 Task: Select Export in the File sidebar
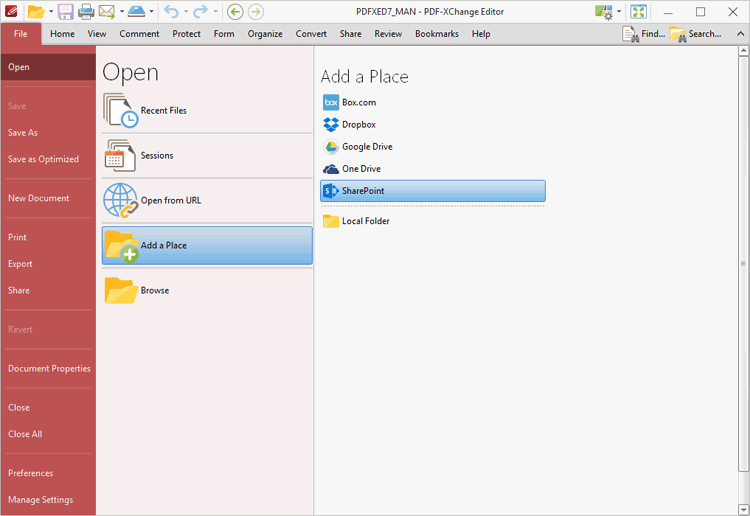(x=48, y=264)
